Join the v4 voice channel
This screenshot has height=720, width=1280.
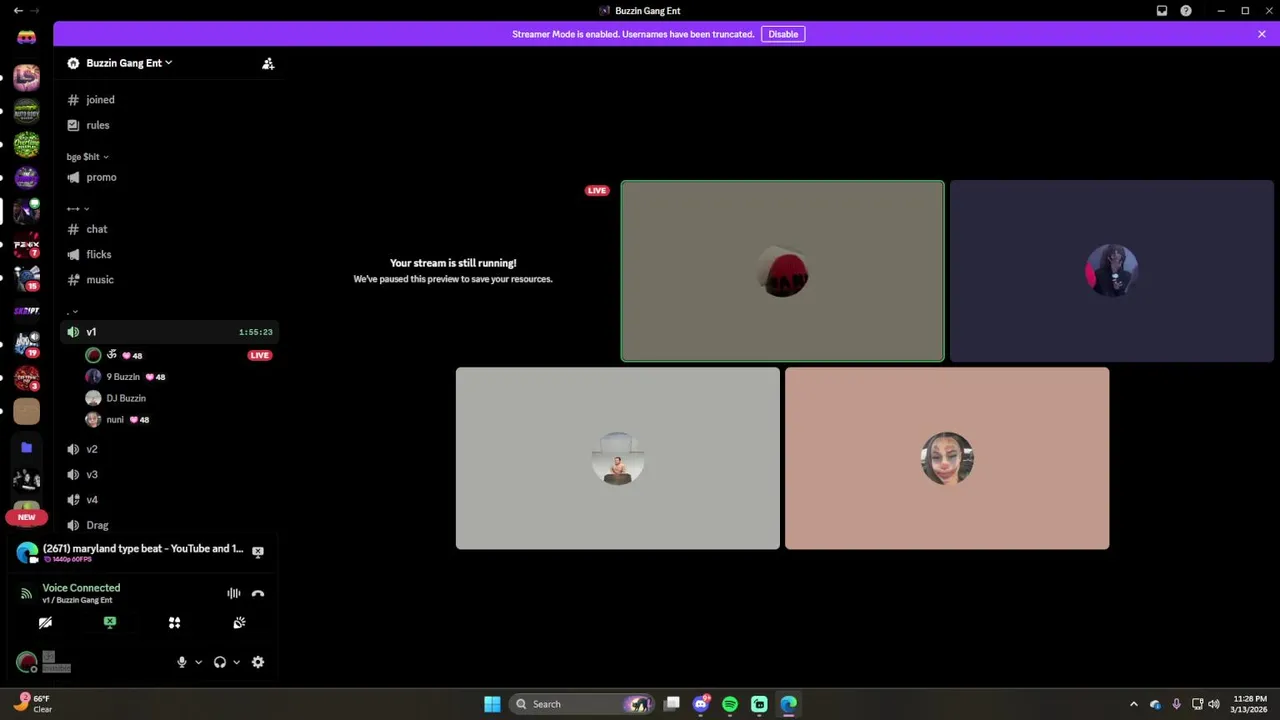(168, 499)
